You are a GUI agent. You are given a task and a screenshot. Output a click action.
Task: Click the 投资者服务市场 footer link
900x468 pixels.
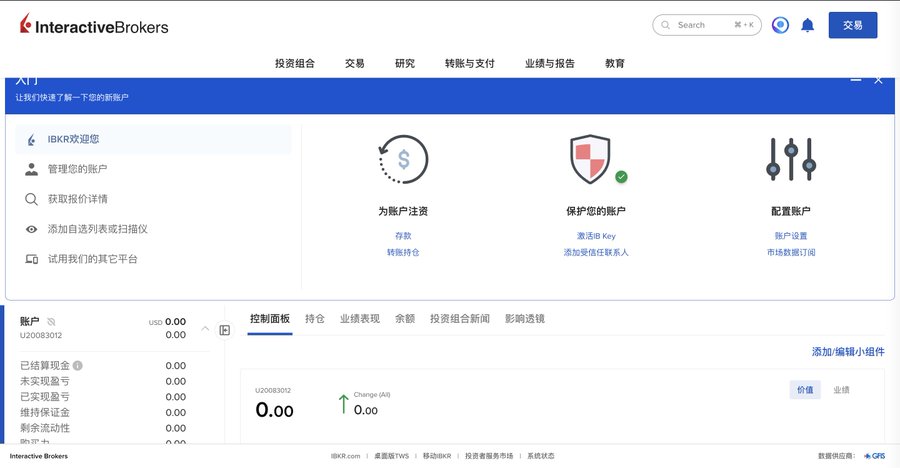tap(489, 456)
